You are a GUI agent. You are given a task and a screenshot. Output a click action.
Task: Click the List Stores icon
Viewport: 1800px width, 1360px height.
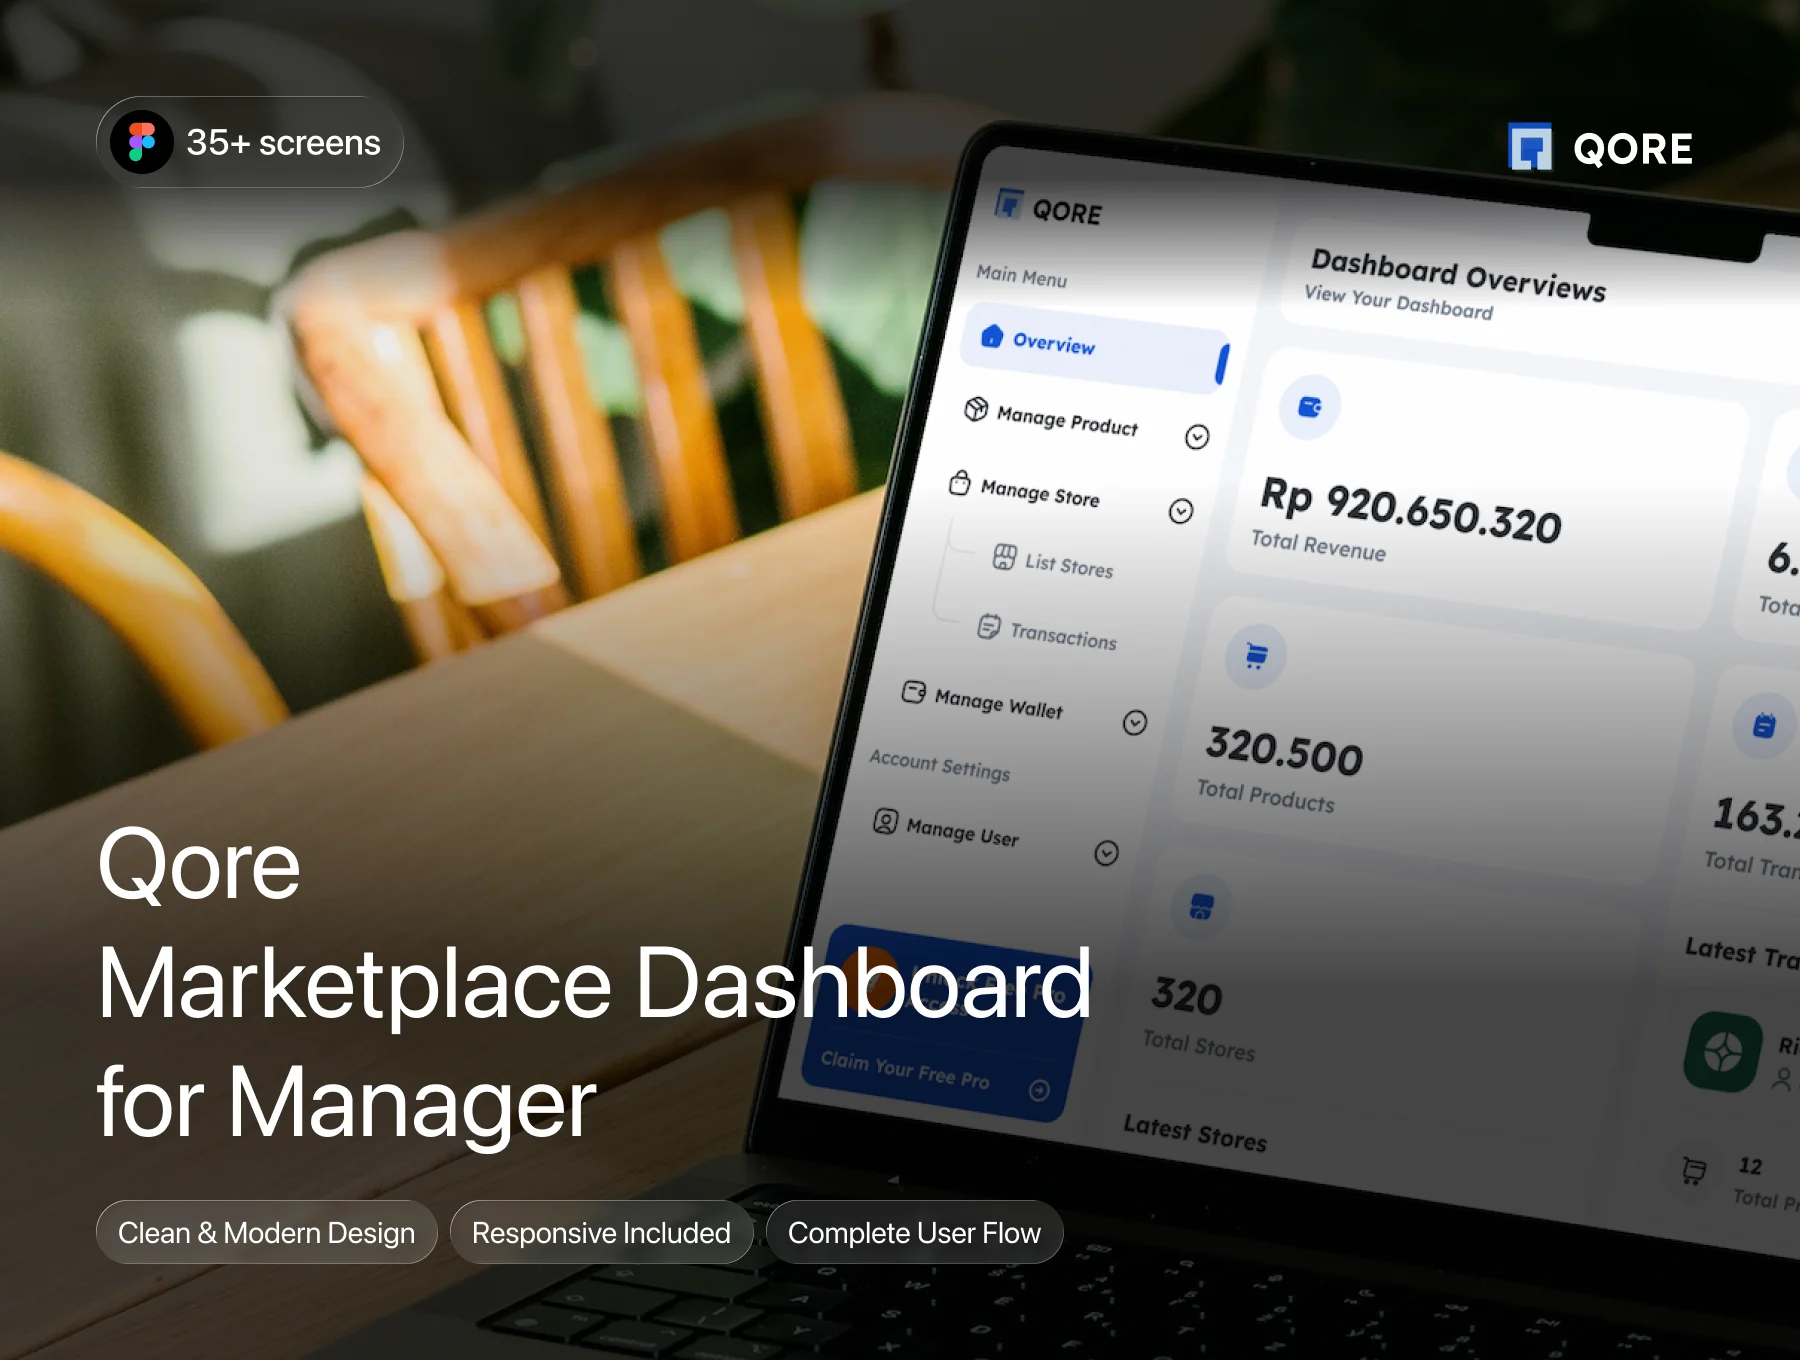pos(1005,557)
